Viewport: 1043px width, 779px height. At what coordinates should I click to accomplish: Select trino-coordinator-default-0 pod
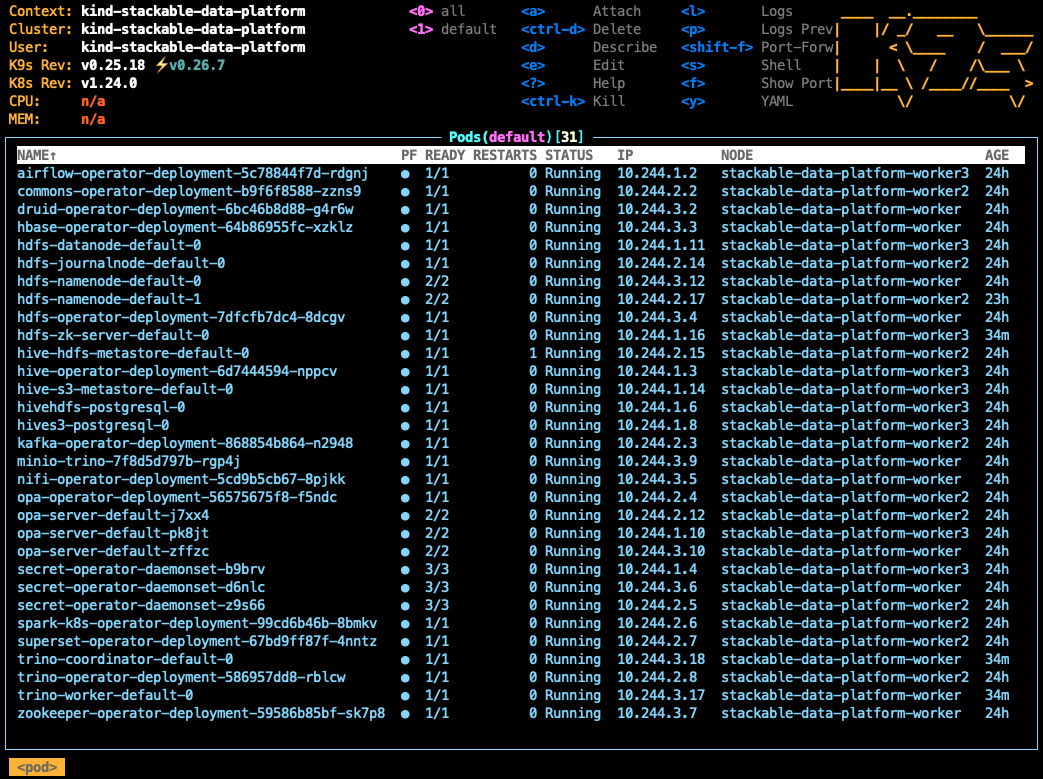click(520, 658)
